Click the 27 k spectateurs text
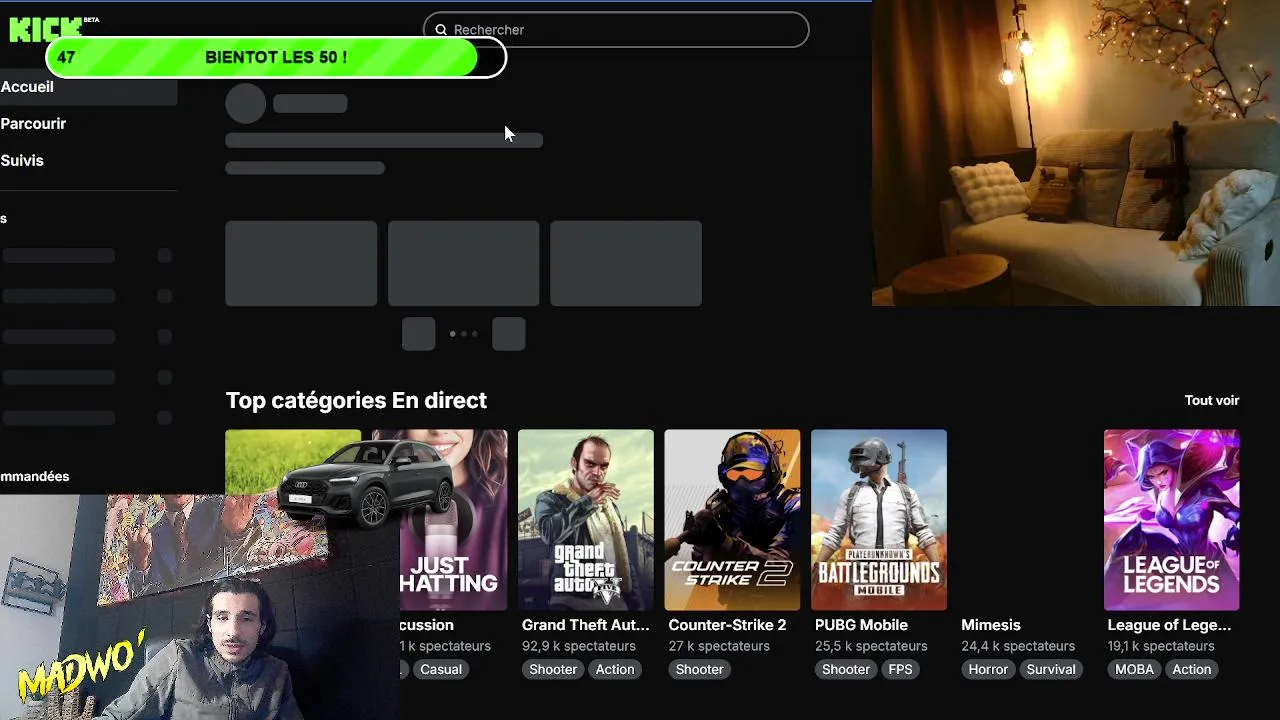 pyautogui.click(x=717, y=646)
